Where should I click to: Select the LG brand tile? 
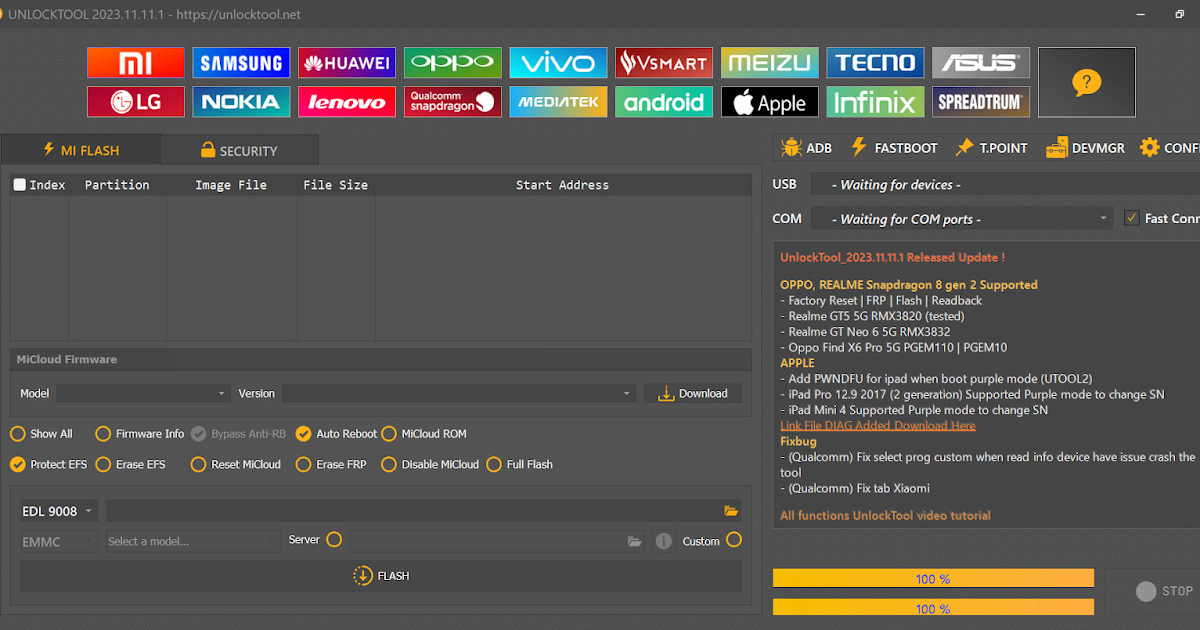[x=135, y=102]
